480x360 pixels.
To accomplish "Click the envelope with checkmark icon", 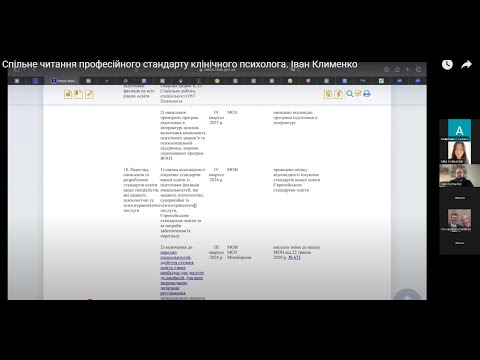I will [x=358, y=93].
